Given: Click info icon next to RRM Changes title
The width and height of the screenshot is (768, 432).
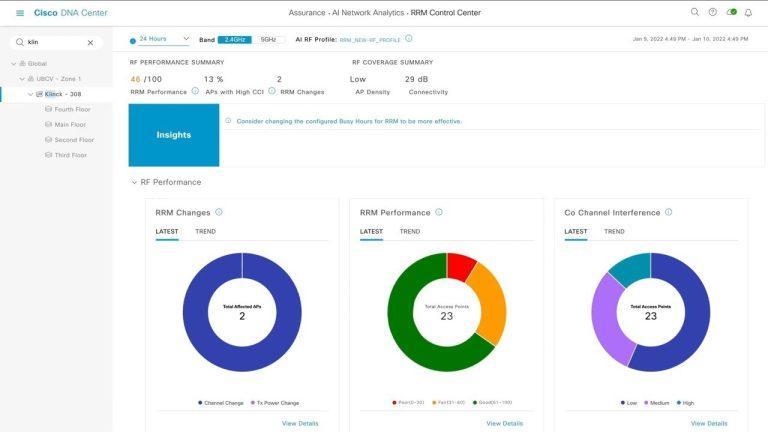Looking at the screenshot, I should (x=219, y=212).
